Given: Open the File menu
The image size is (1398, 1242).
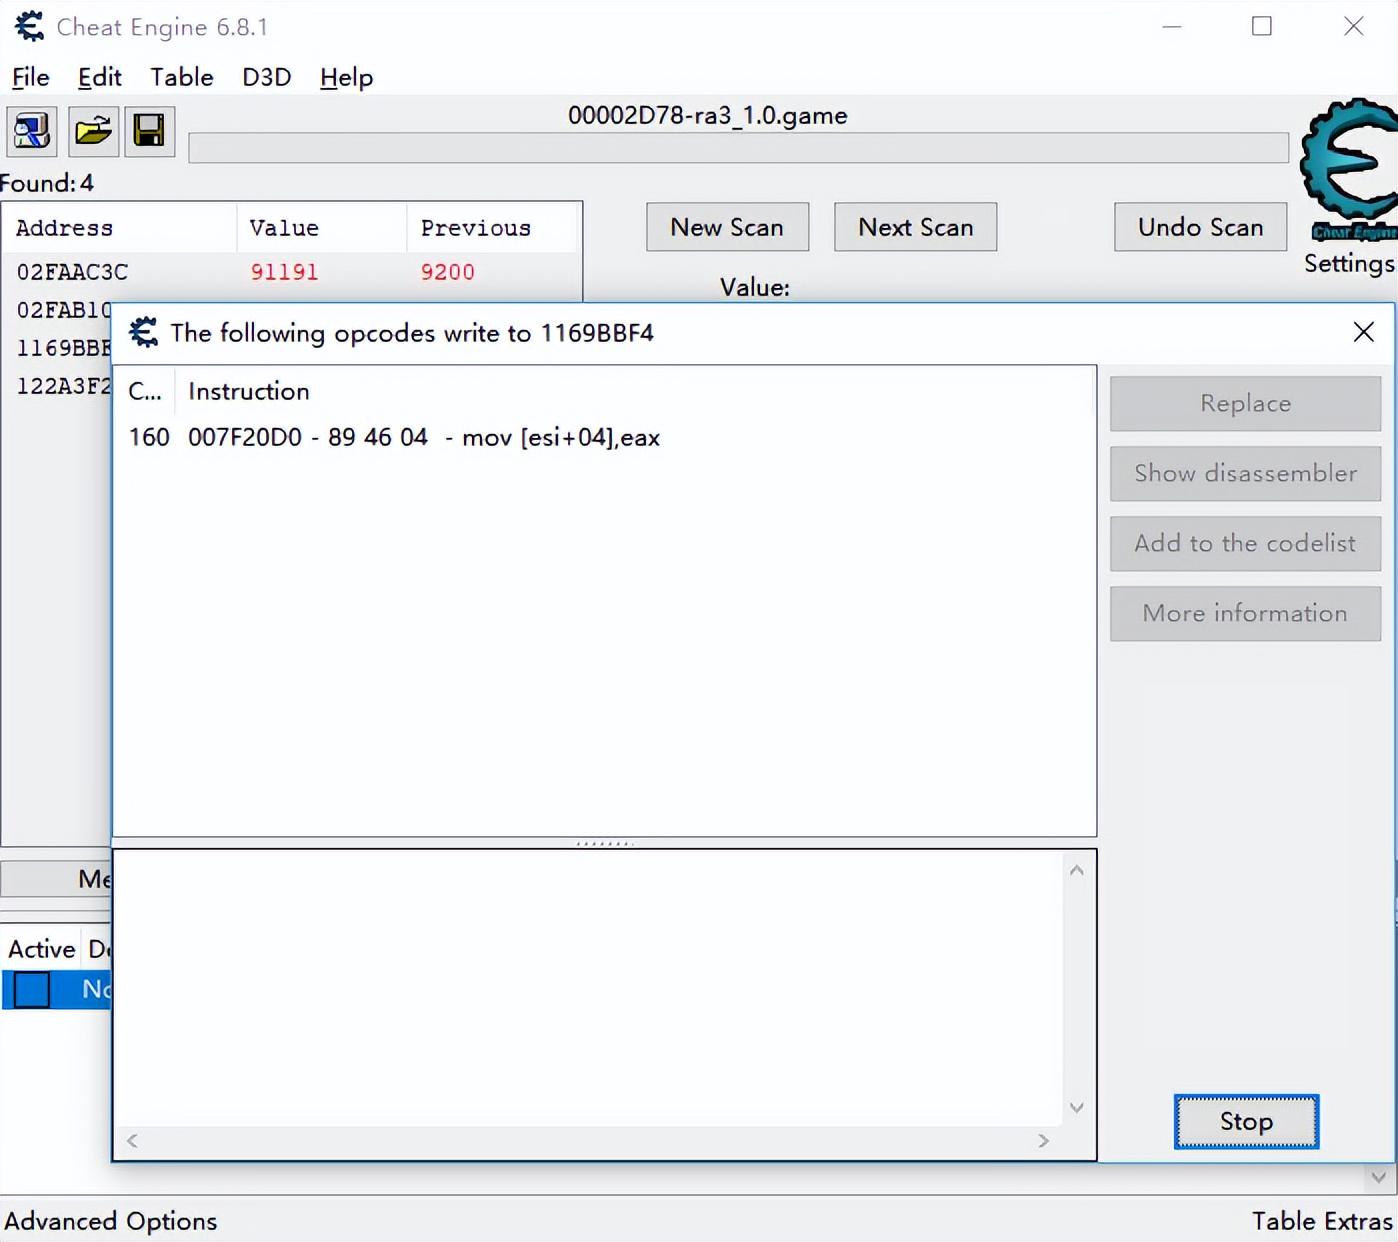Looking at the screenshot, I should (x=30, y=77).
